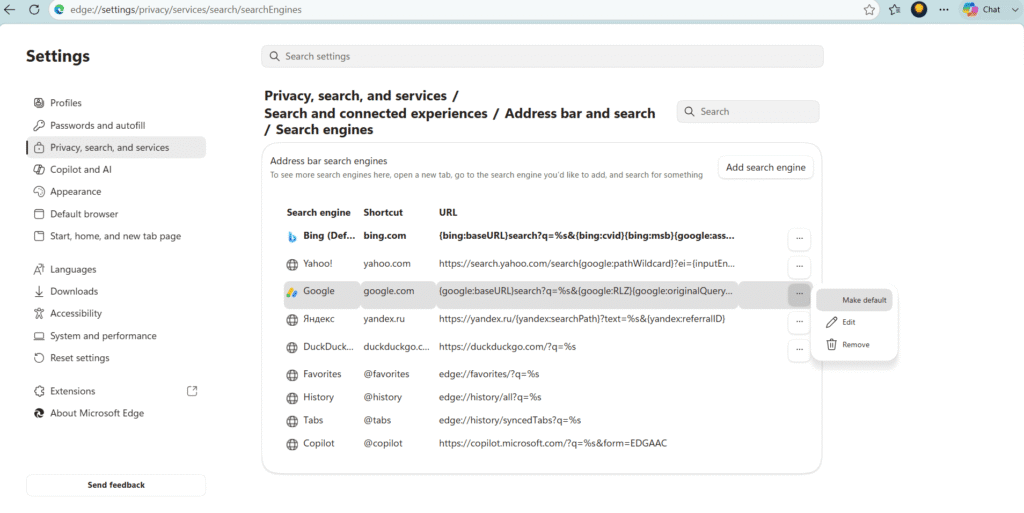Click the copilot.microsoft.com URL text
Screen dimensions: 1024x513
(553, 443)
